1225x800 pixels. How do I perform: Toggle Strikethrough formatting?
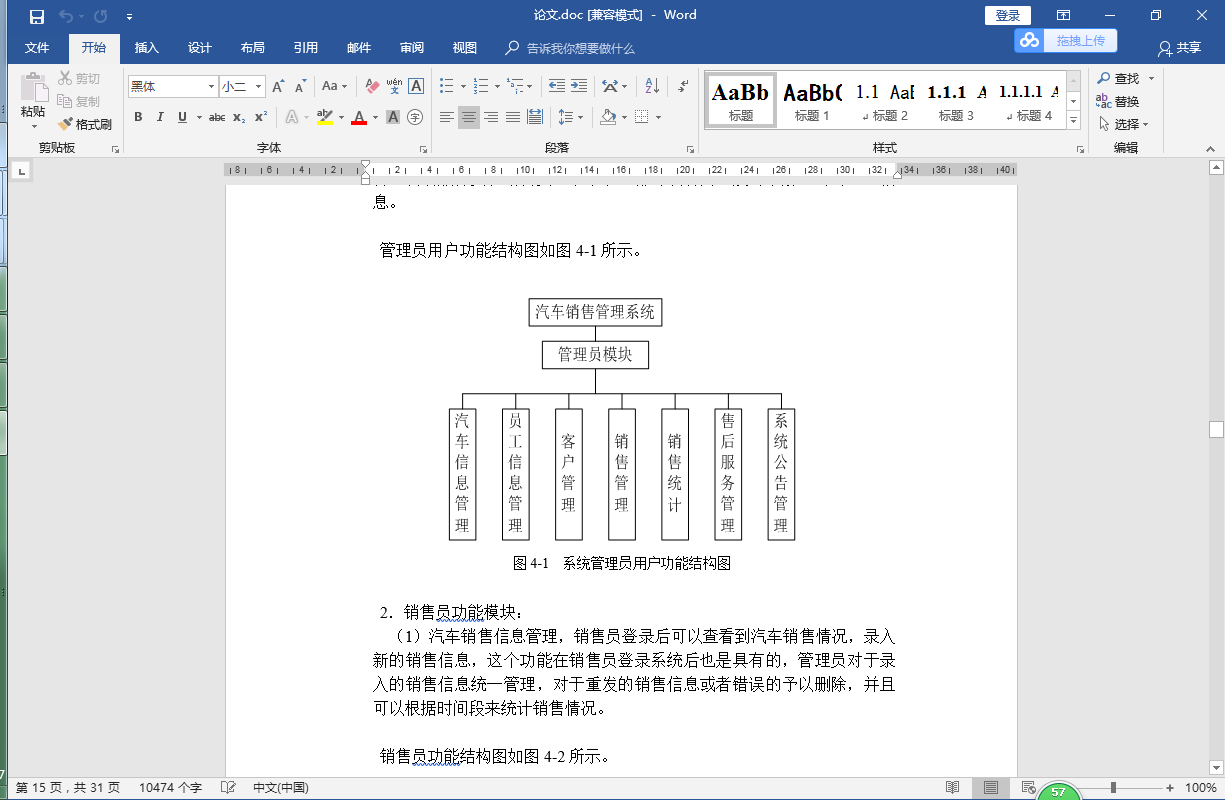[x=217, y=117]
